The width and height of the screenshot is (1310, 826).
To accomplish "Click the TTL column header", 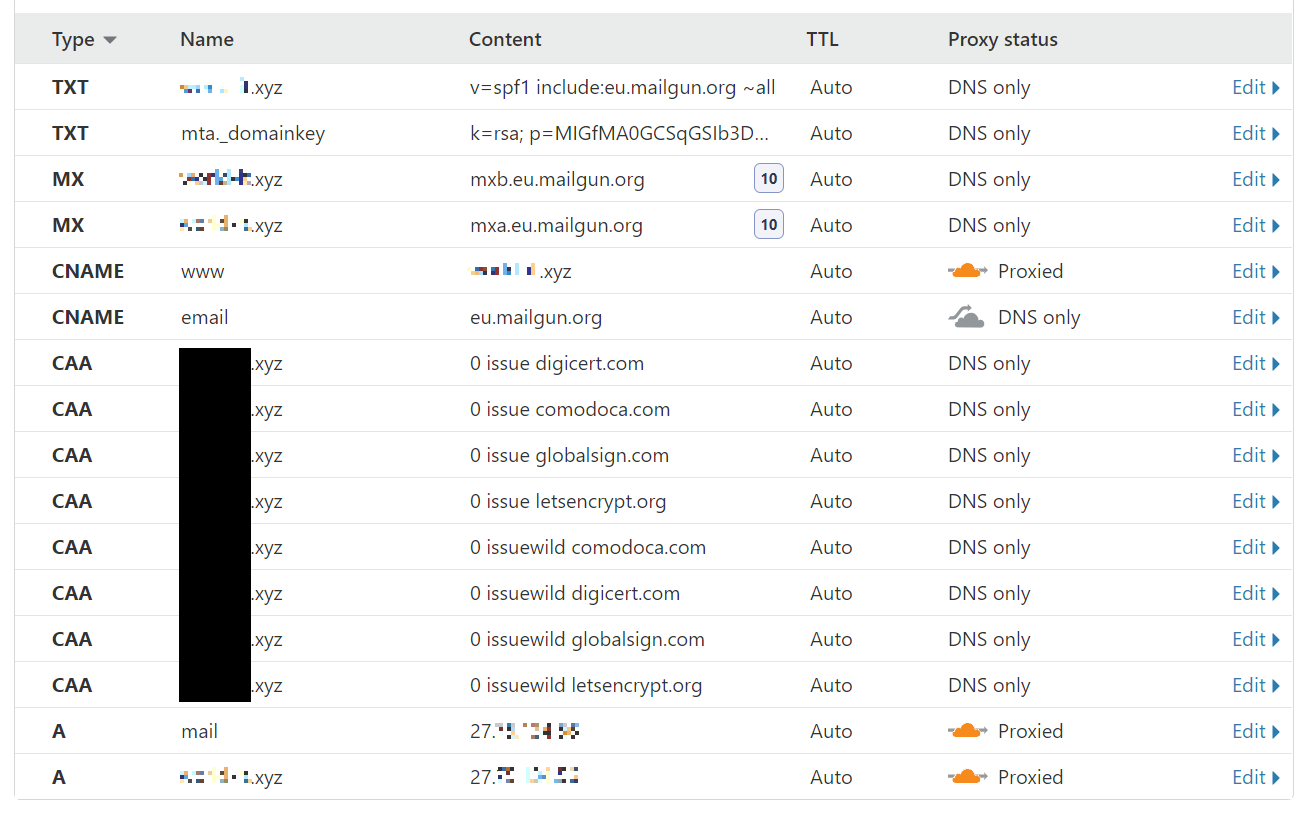I will pyautogui.click(x=822, y=40).
